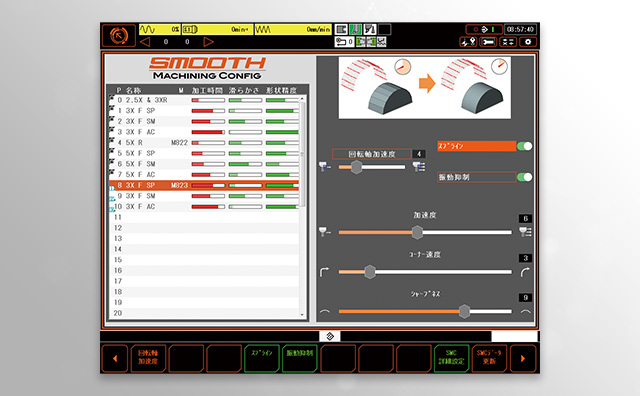
Task: Click the gear settings icon at top right
Action: [x=528, y=42]
